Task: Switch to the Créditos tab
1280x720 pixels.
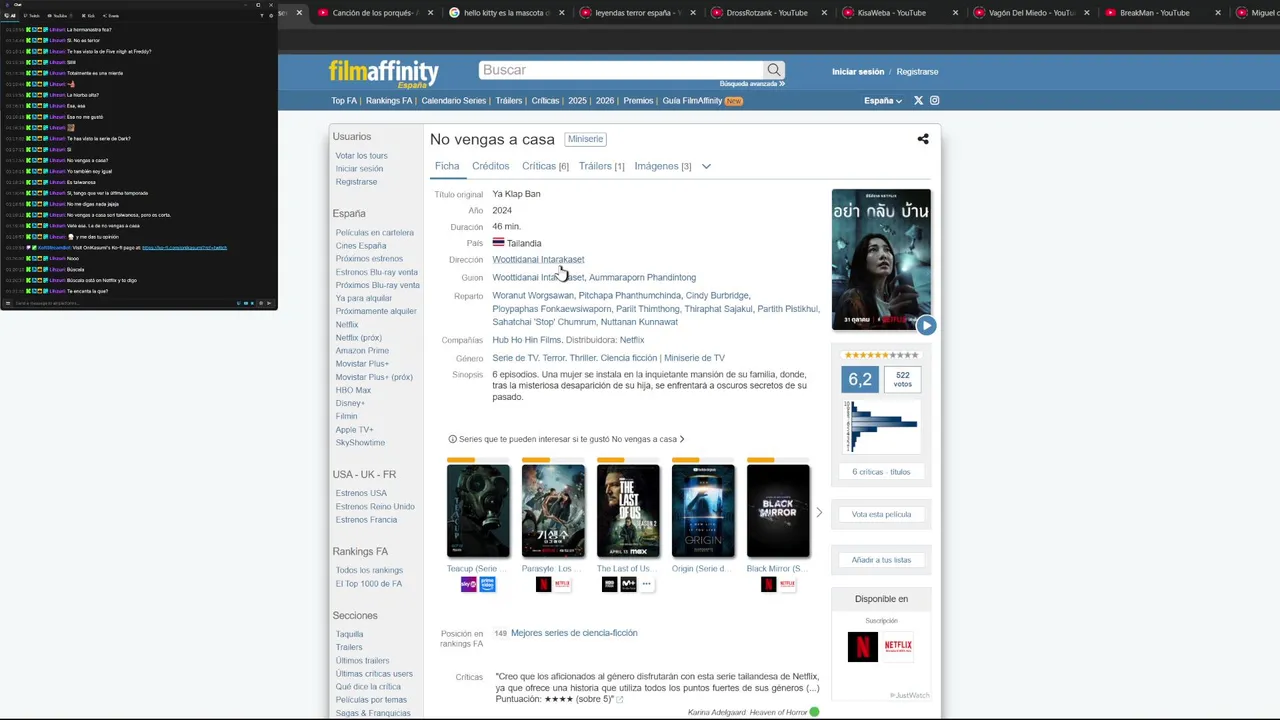Action: (x=491, y=166)
